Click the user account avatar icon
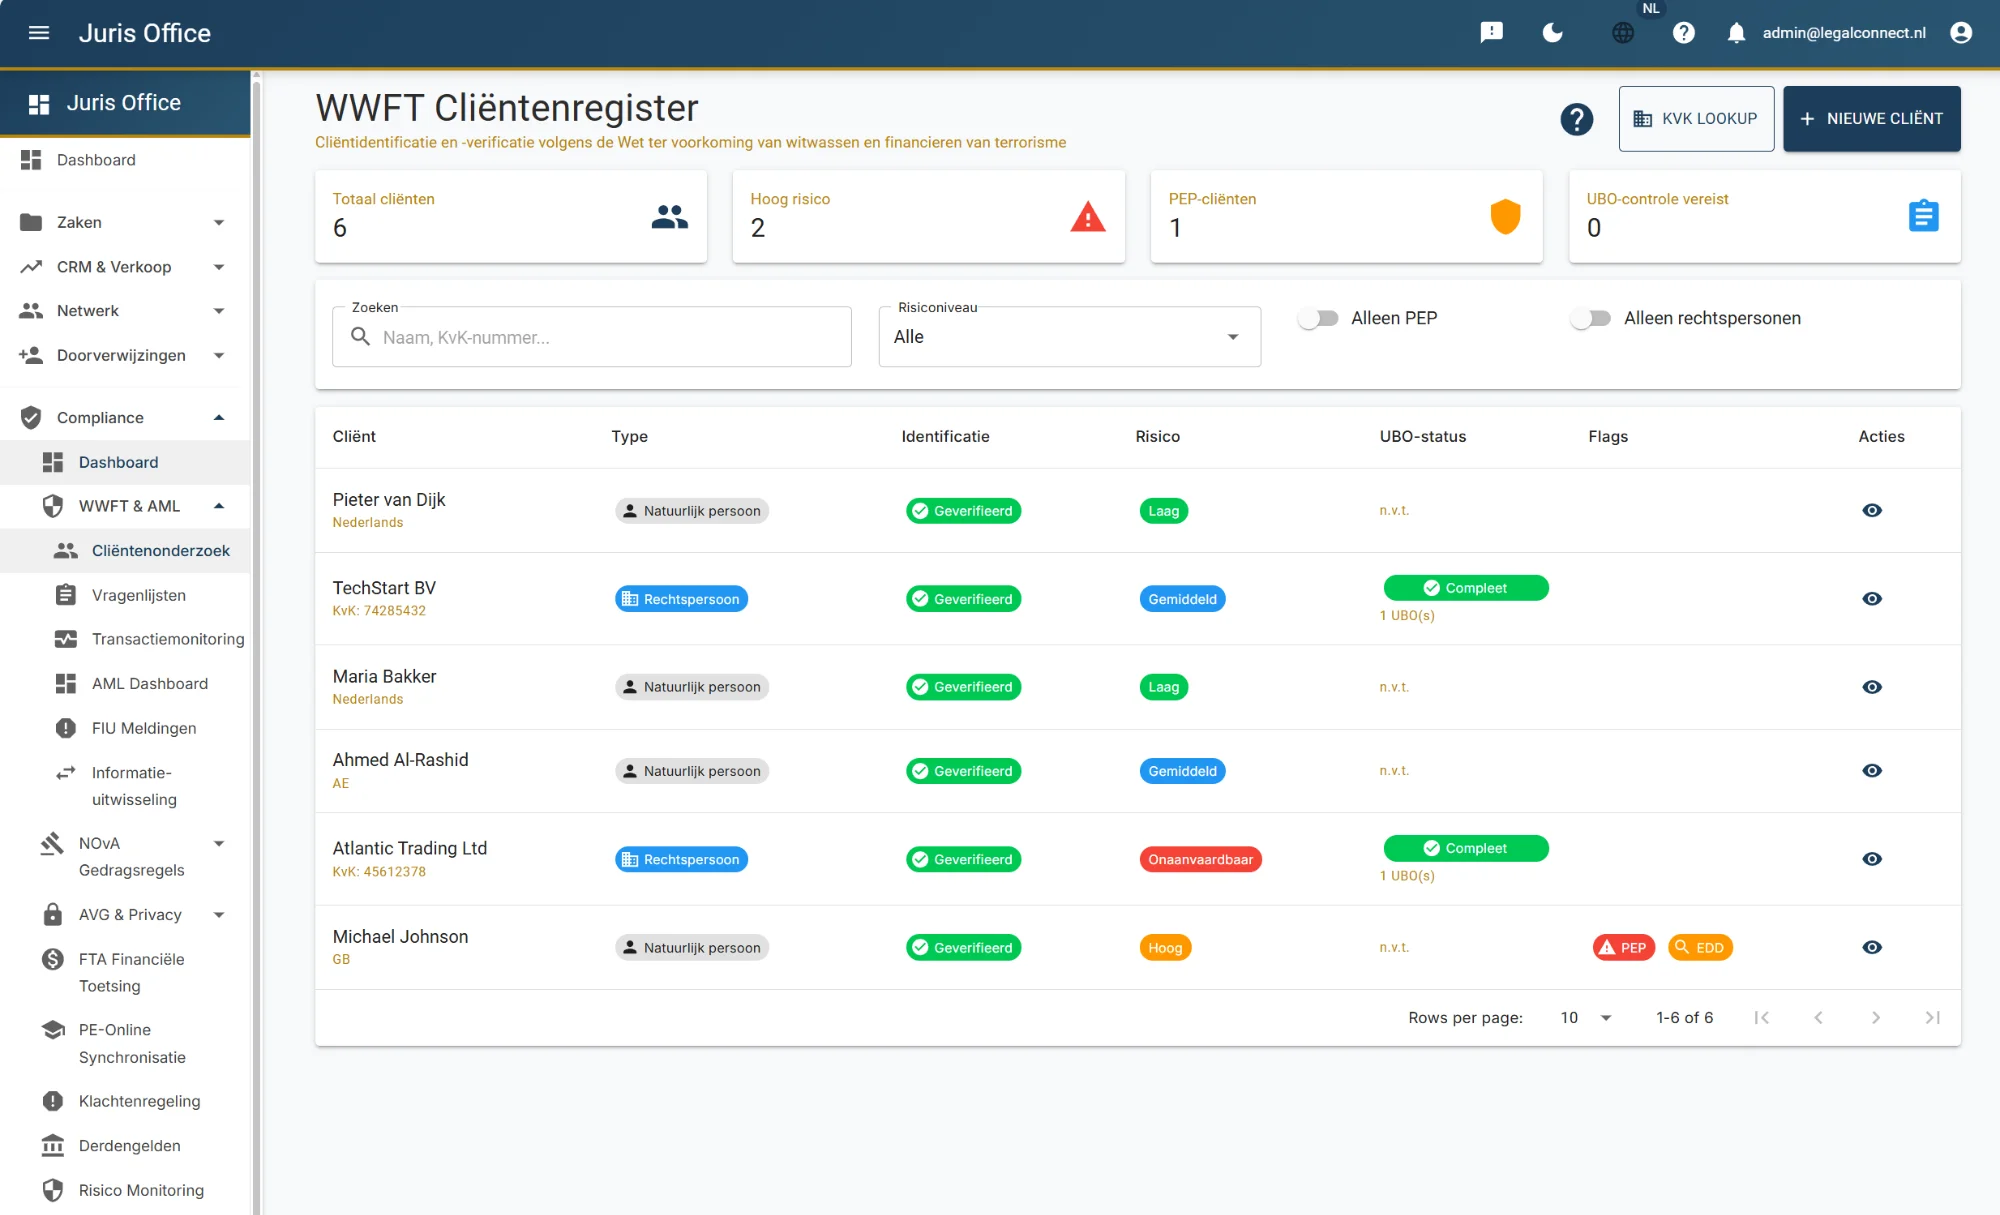The width and height of the screenshot is (2000, 1215). [x=1960, y=33]
